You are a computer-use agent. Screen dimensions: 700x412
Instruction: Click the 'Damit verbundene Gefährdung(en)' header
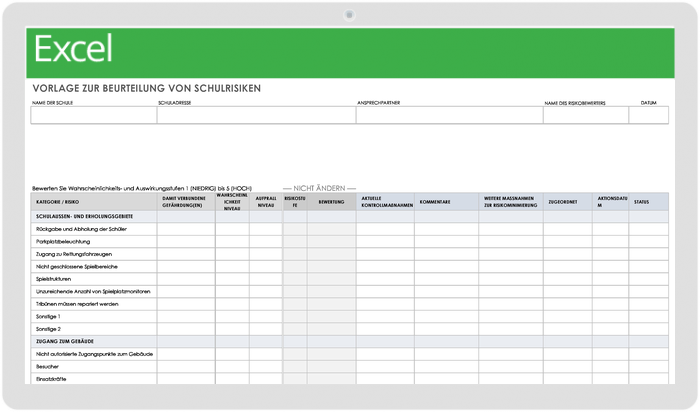[x=186, y=202]
